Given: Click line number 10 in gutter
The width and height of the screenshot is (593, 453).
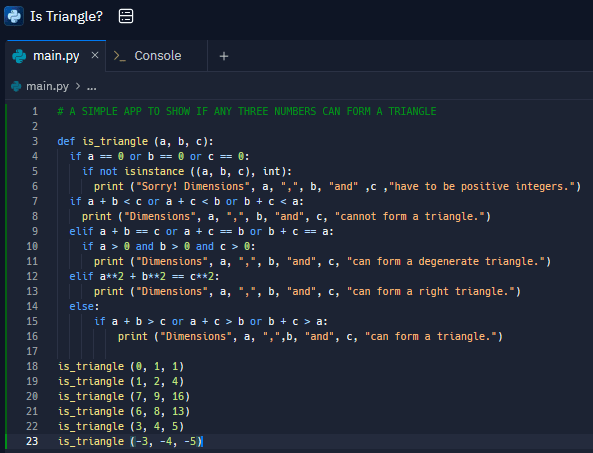Looking at the screenshot, I should pyautogui.click(x=33, y=247).
